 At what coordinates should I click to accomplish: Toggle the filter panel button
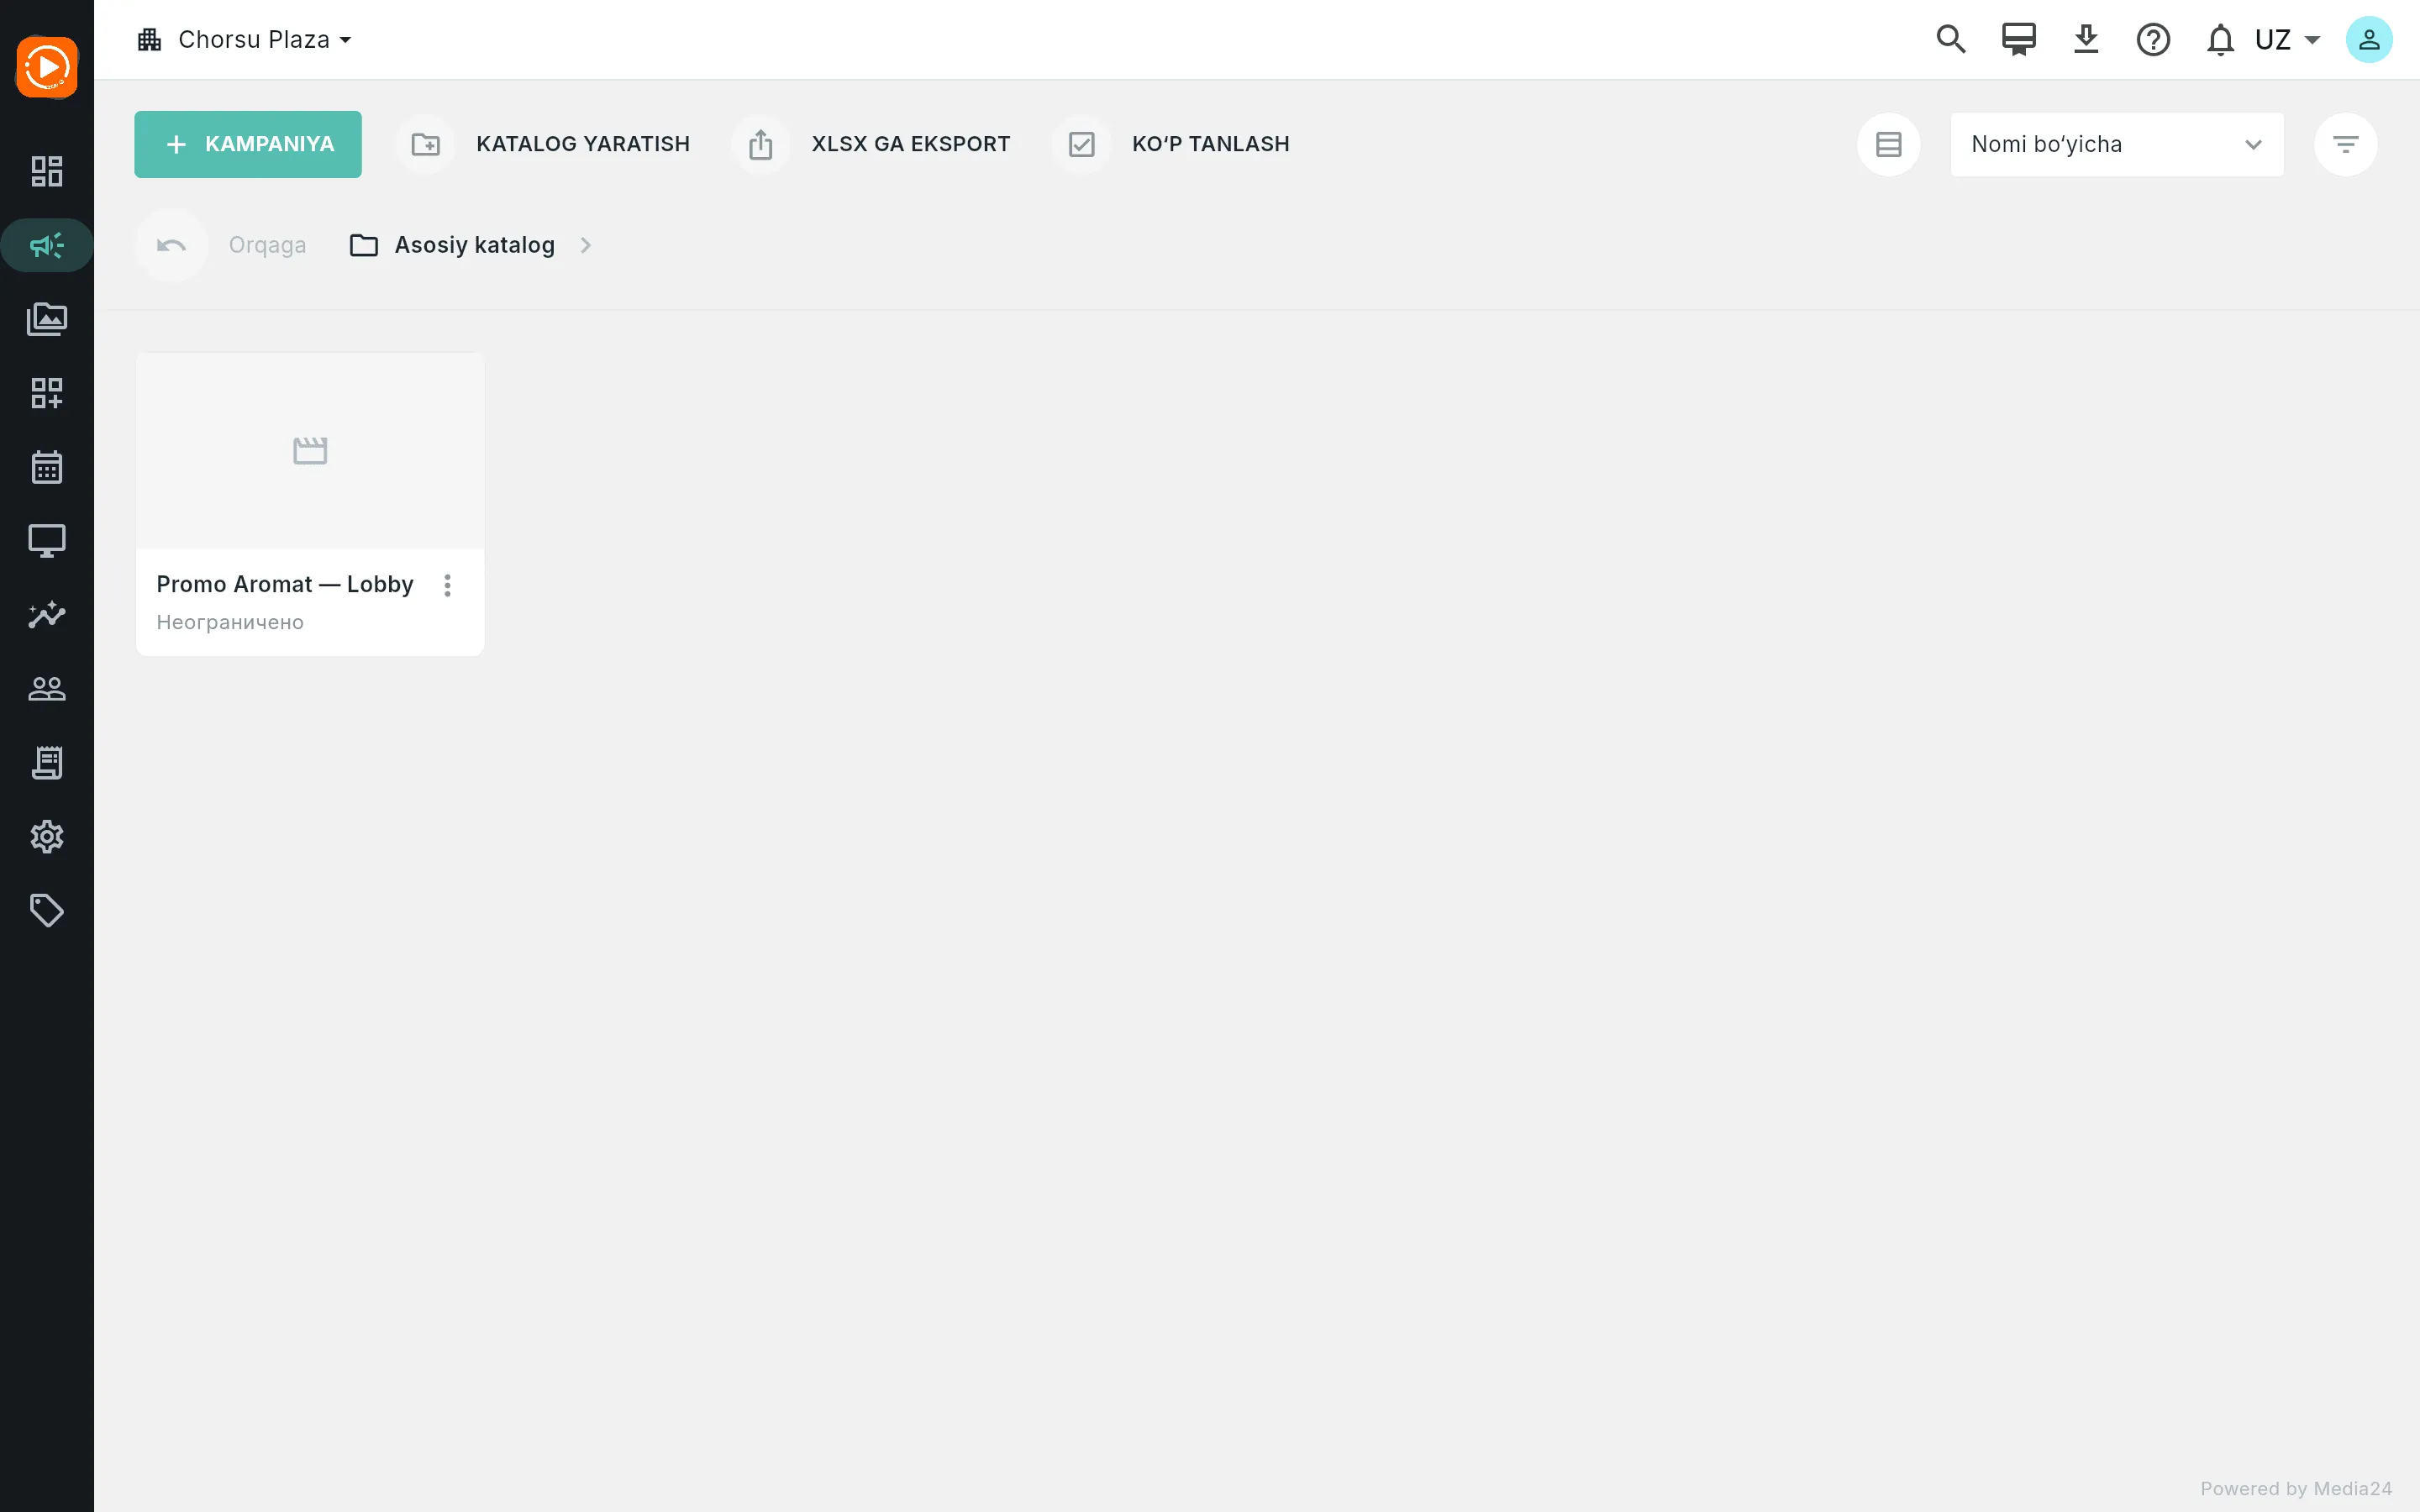(x=2345, y=144)
